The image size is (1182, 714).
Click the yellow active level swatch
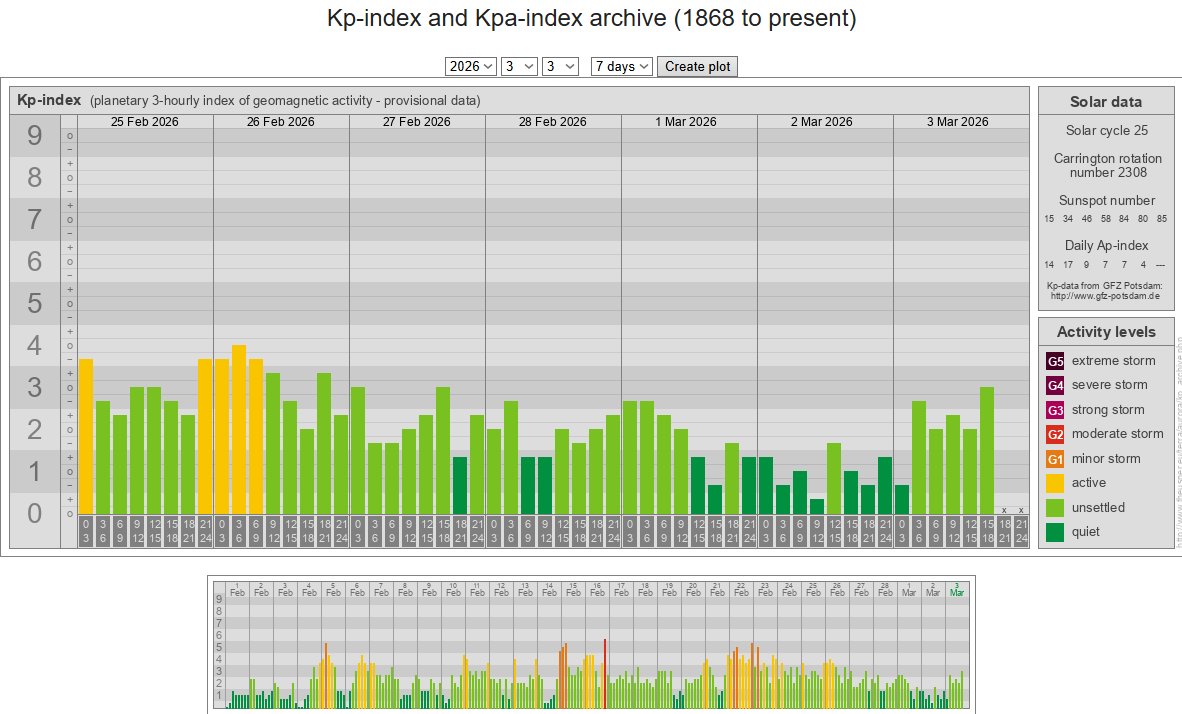point(1055,483)
